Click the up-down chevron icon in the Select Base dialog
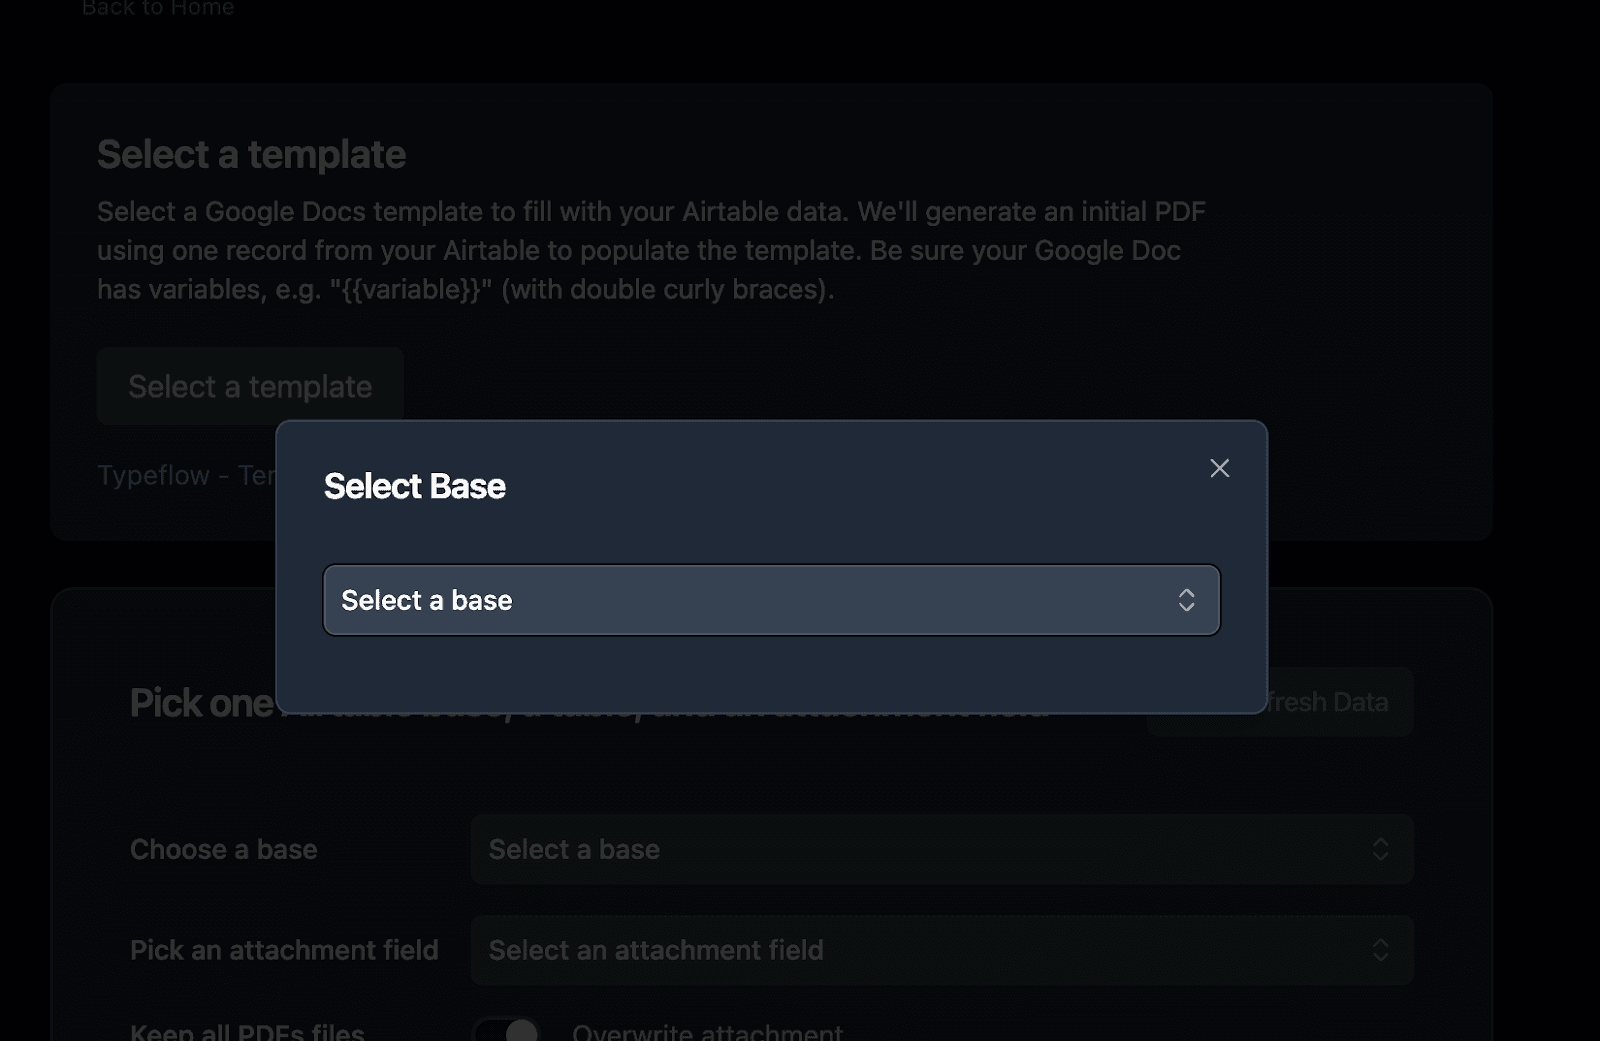This screenshot has height=1041, width=1600. (1186, 600)
